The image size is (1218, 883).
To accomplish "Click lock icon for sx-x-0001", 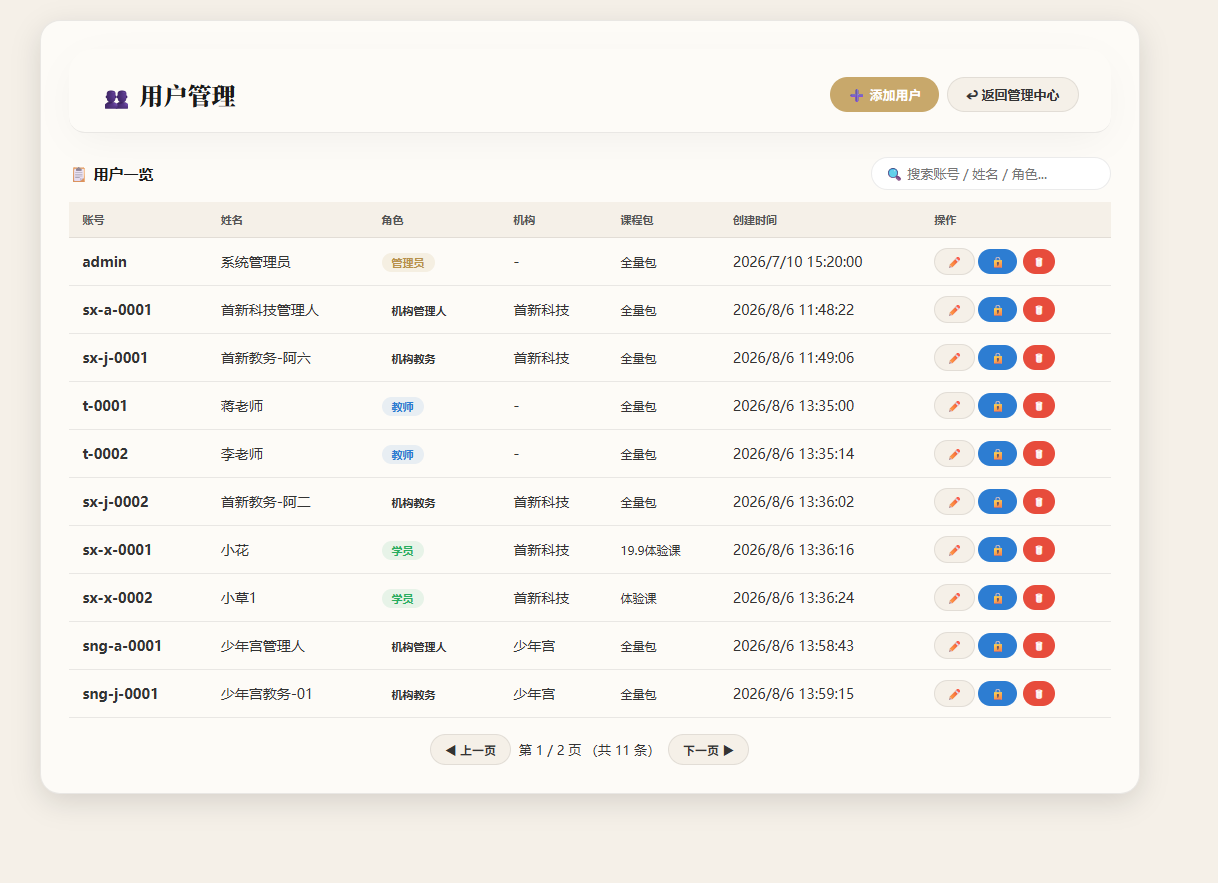I will coord(997,550).
